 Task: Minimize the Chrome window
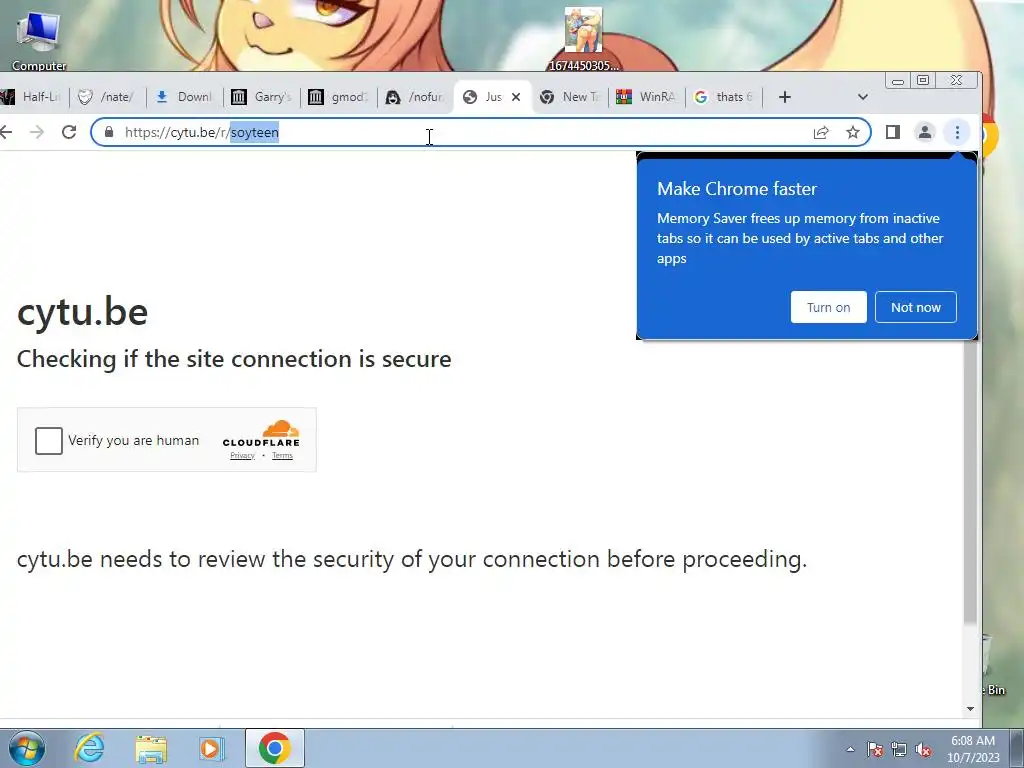[x=898, y=80]
